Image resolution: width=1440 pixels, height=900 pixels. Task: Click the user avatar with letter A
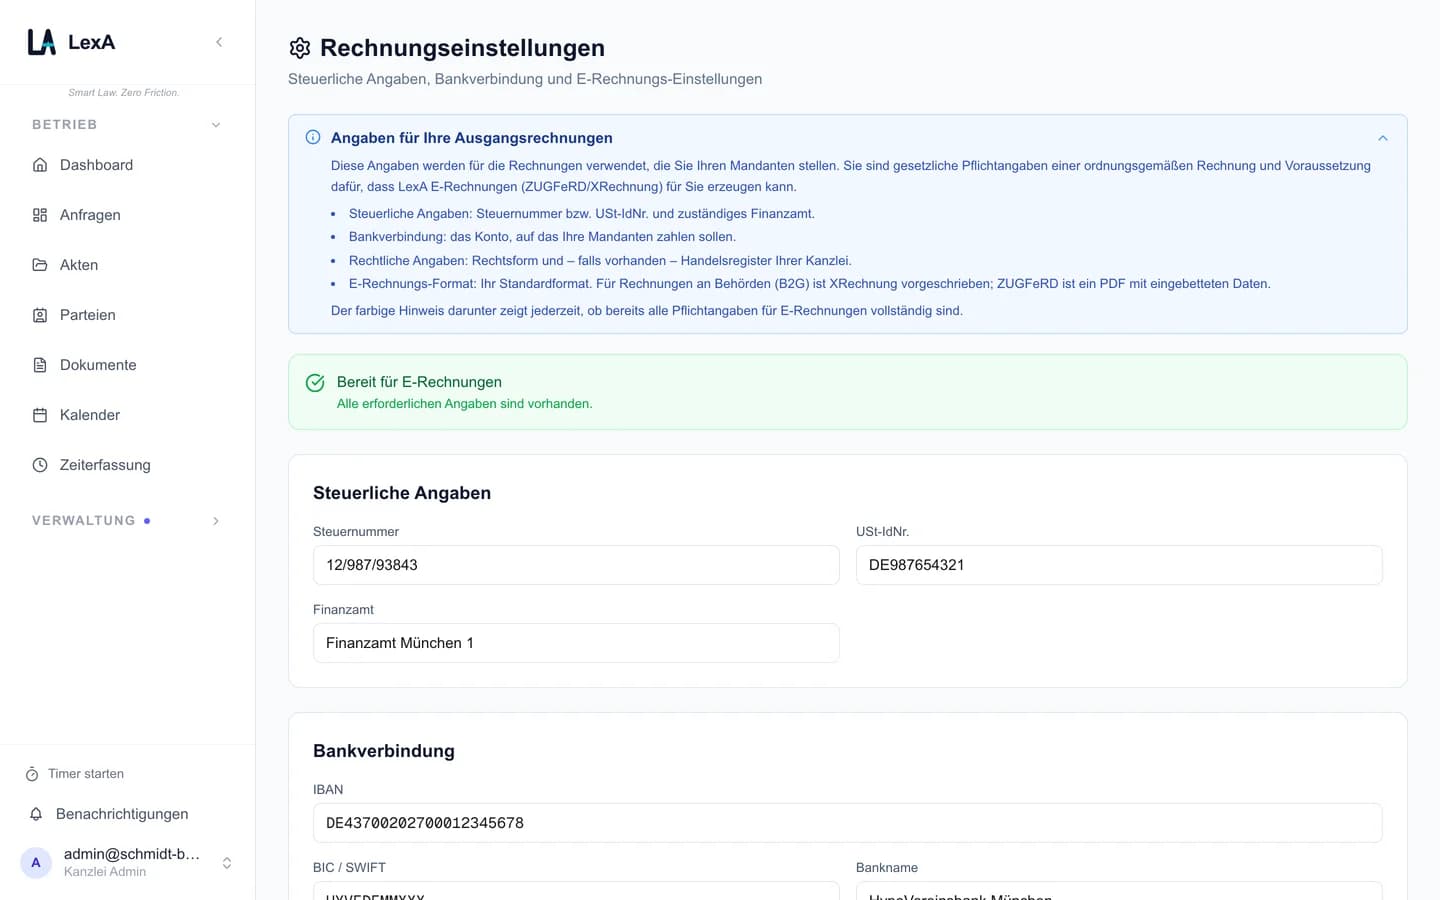pyautogui.click(x=36, y=862)
